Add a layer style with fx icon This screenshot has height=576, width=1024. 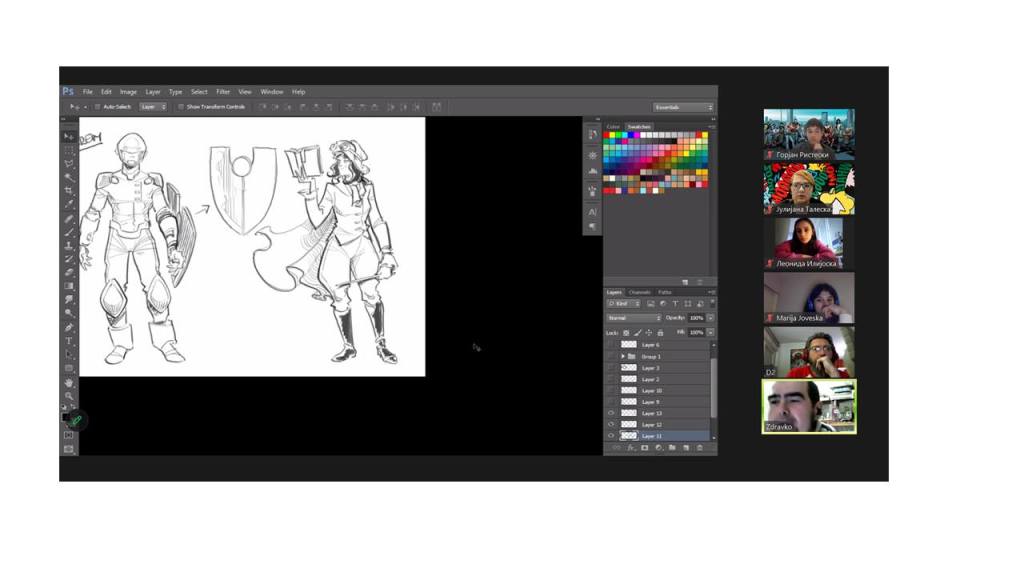(x=630, y=448)
